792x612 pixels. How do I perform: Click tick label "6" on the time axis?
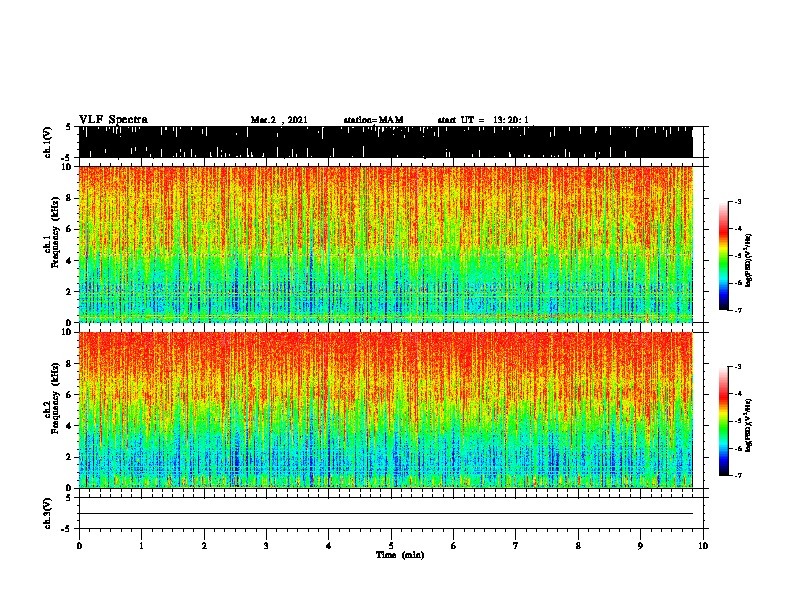point(454,546)
